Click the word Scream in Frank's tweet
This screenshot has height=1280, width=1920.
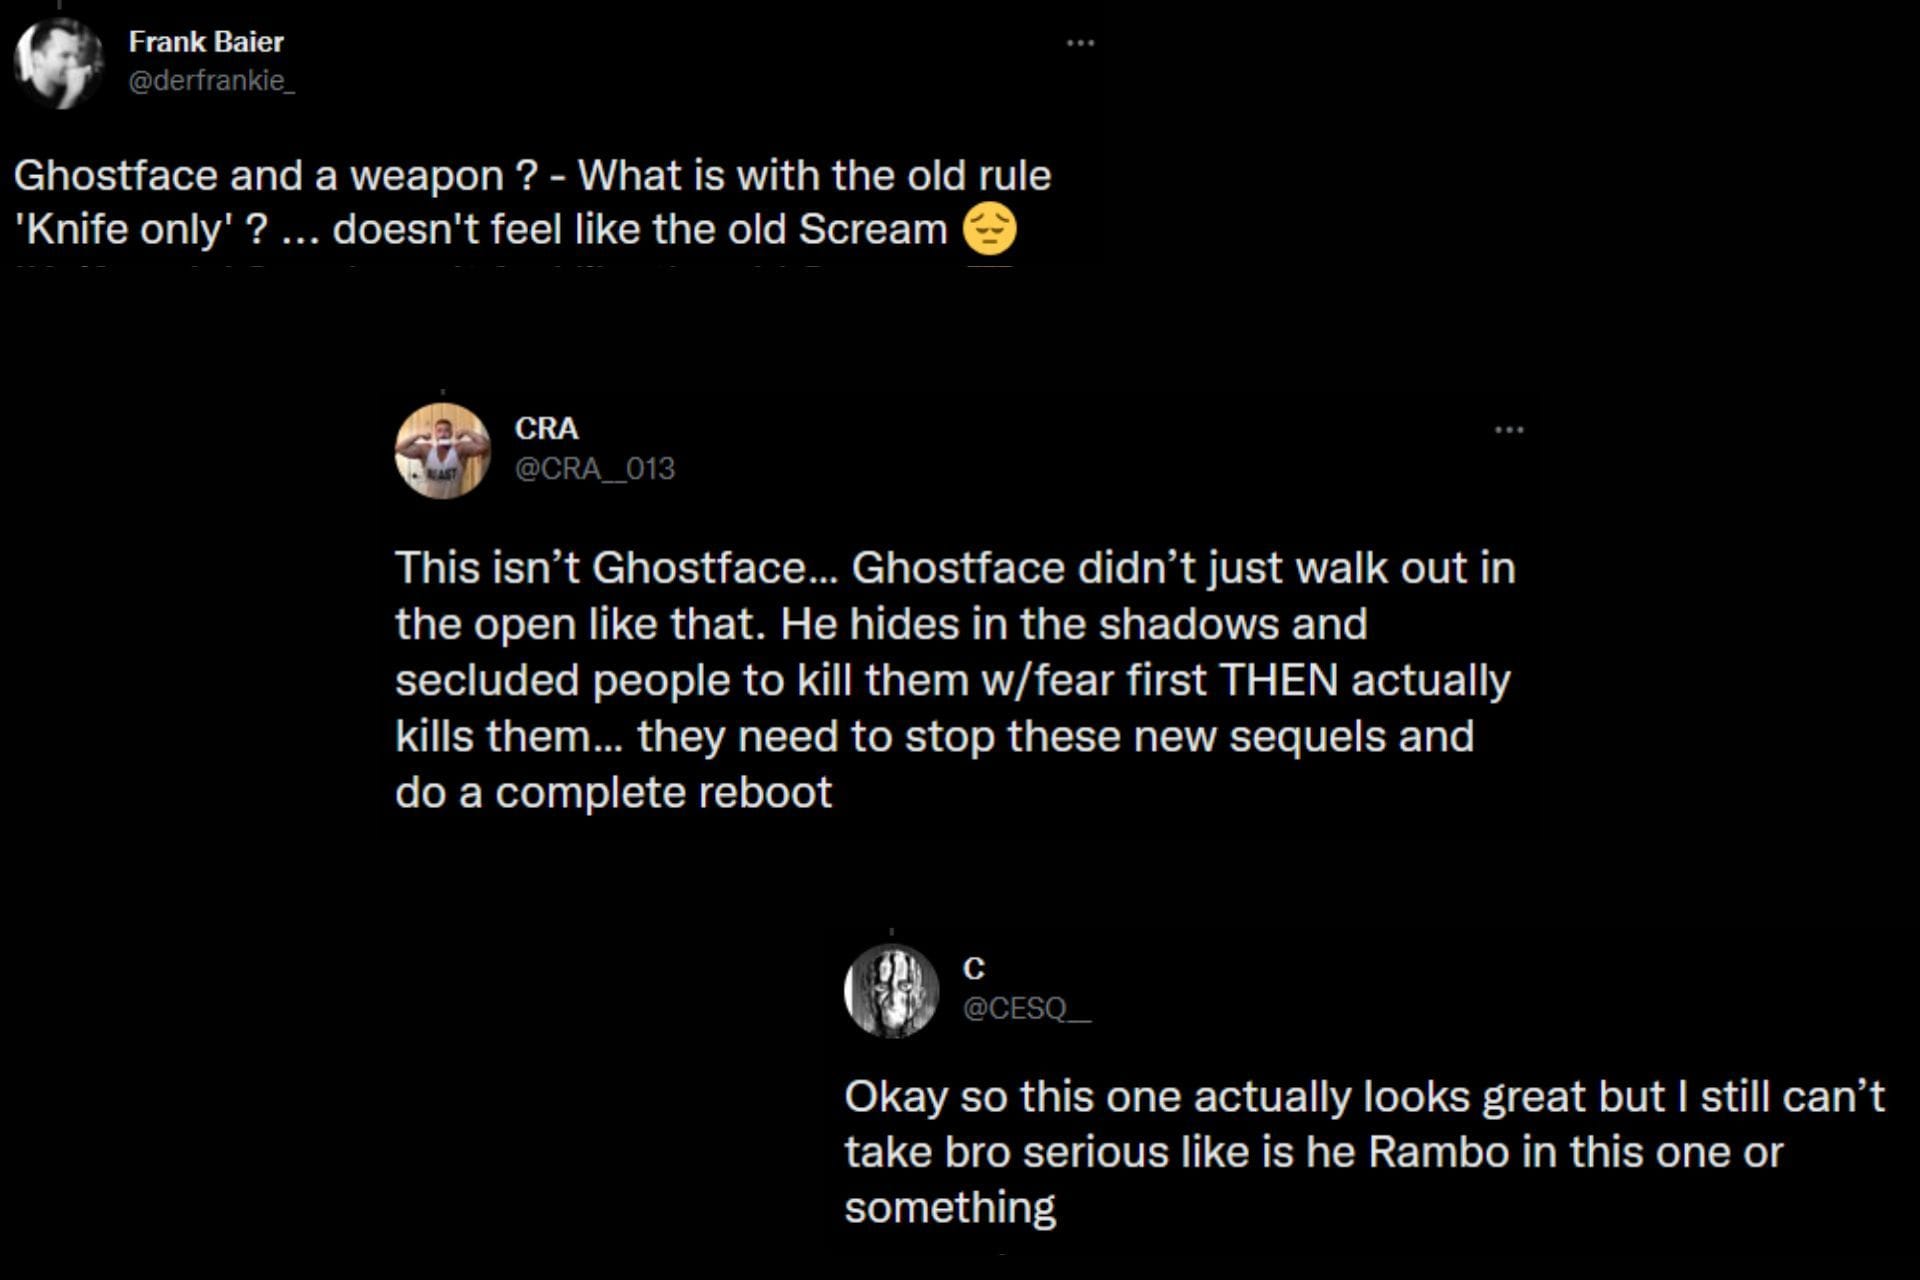(872, 229)
